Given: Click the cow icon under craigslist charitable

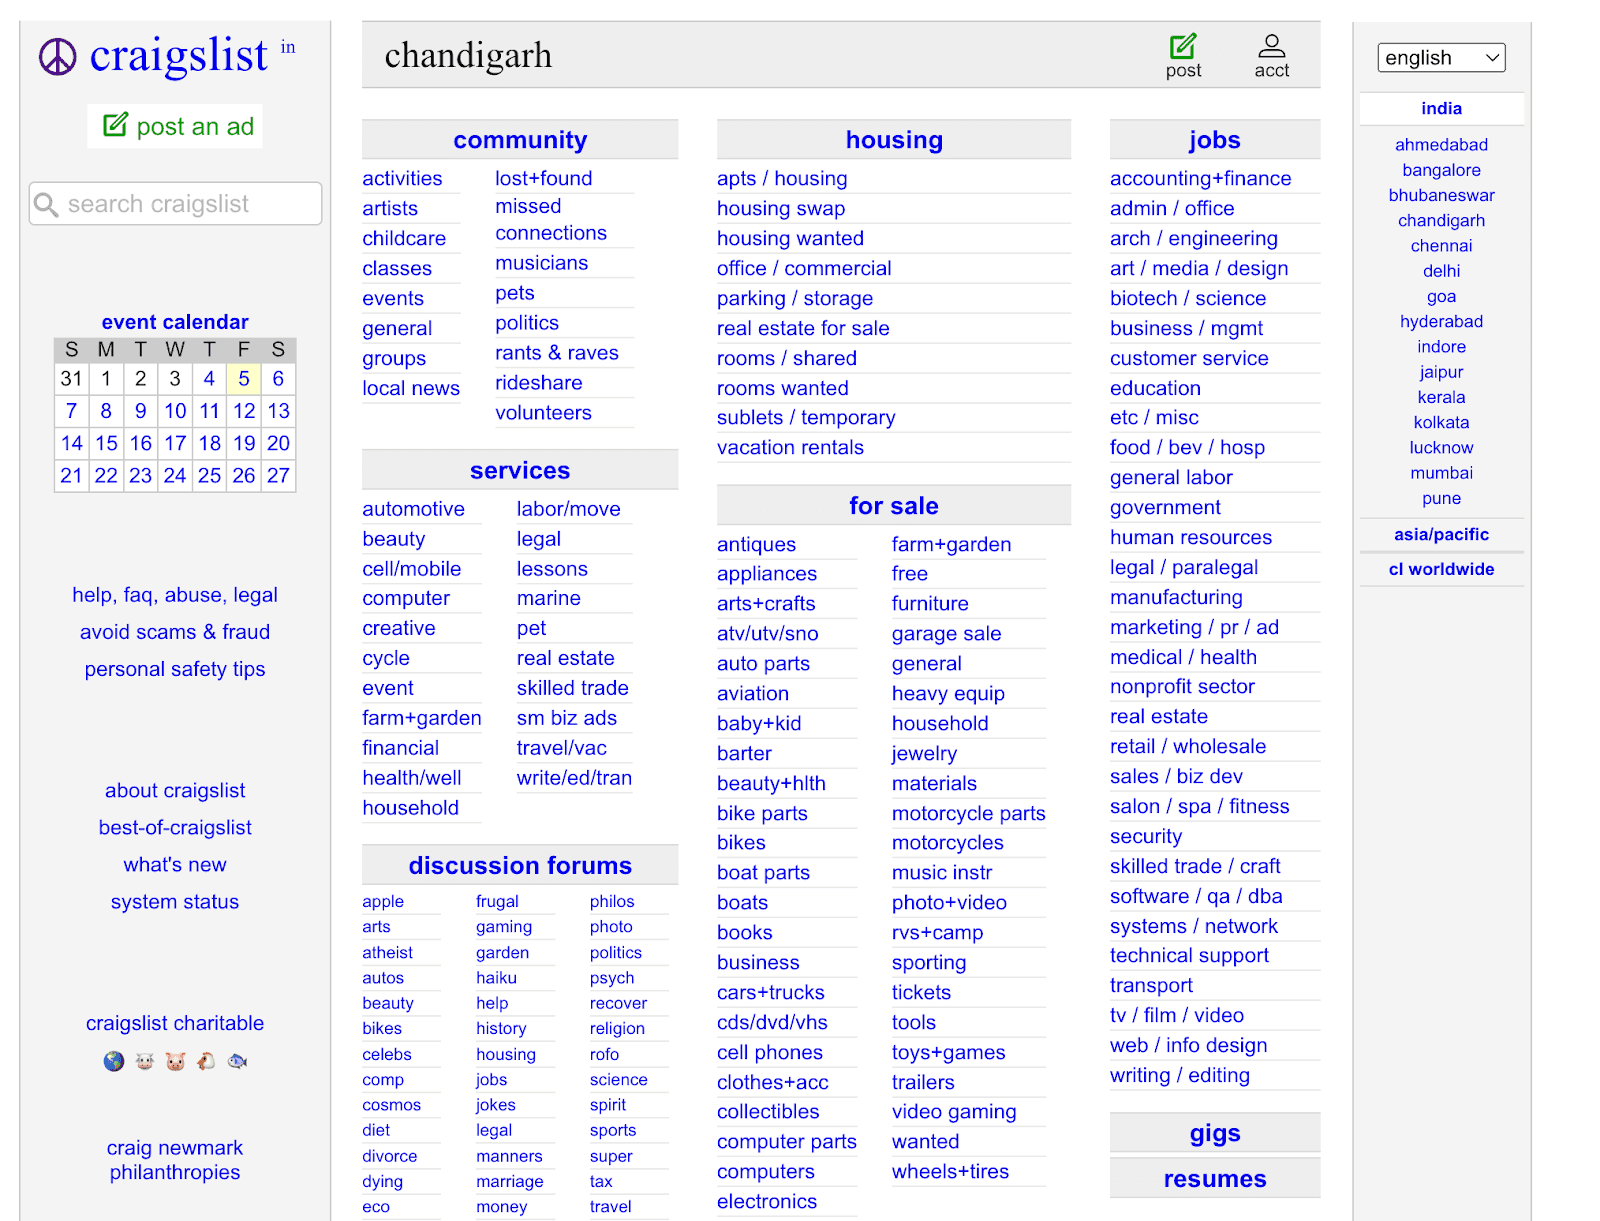Looking at the screenshot, I should pyautogui.click(x=145, y=1061).
